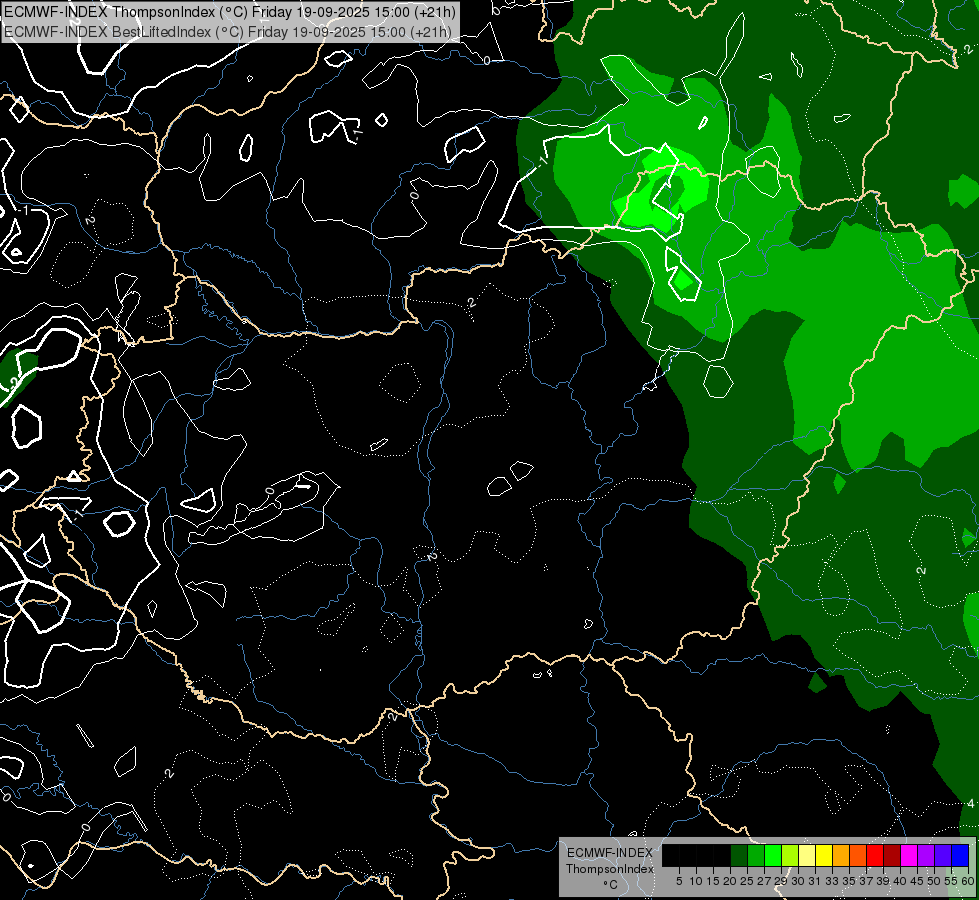Click the ECMWF-INDEX ThompsonIndex legend label
979x900 pixels.
point(609,861)
